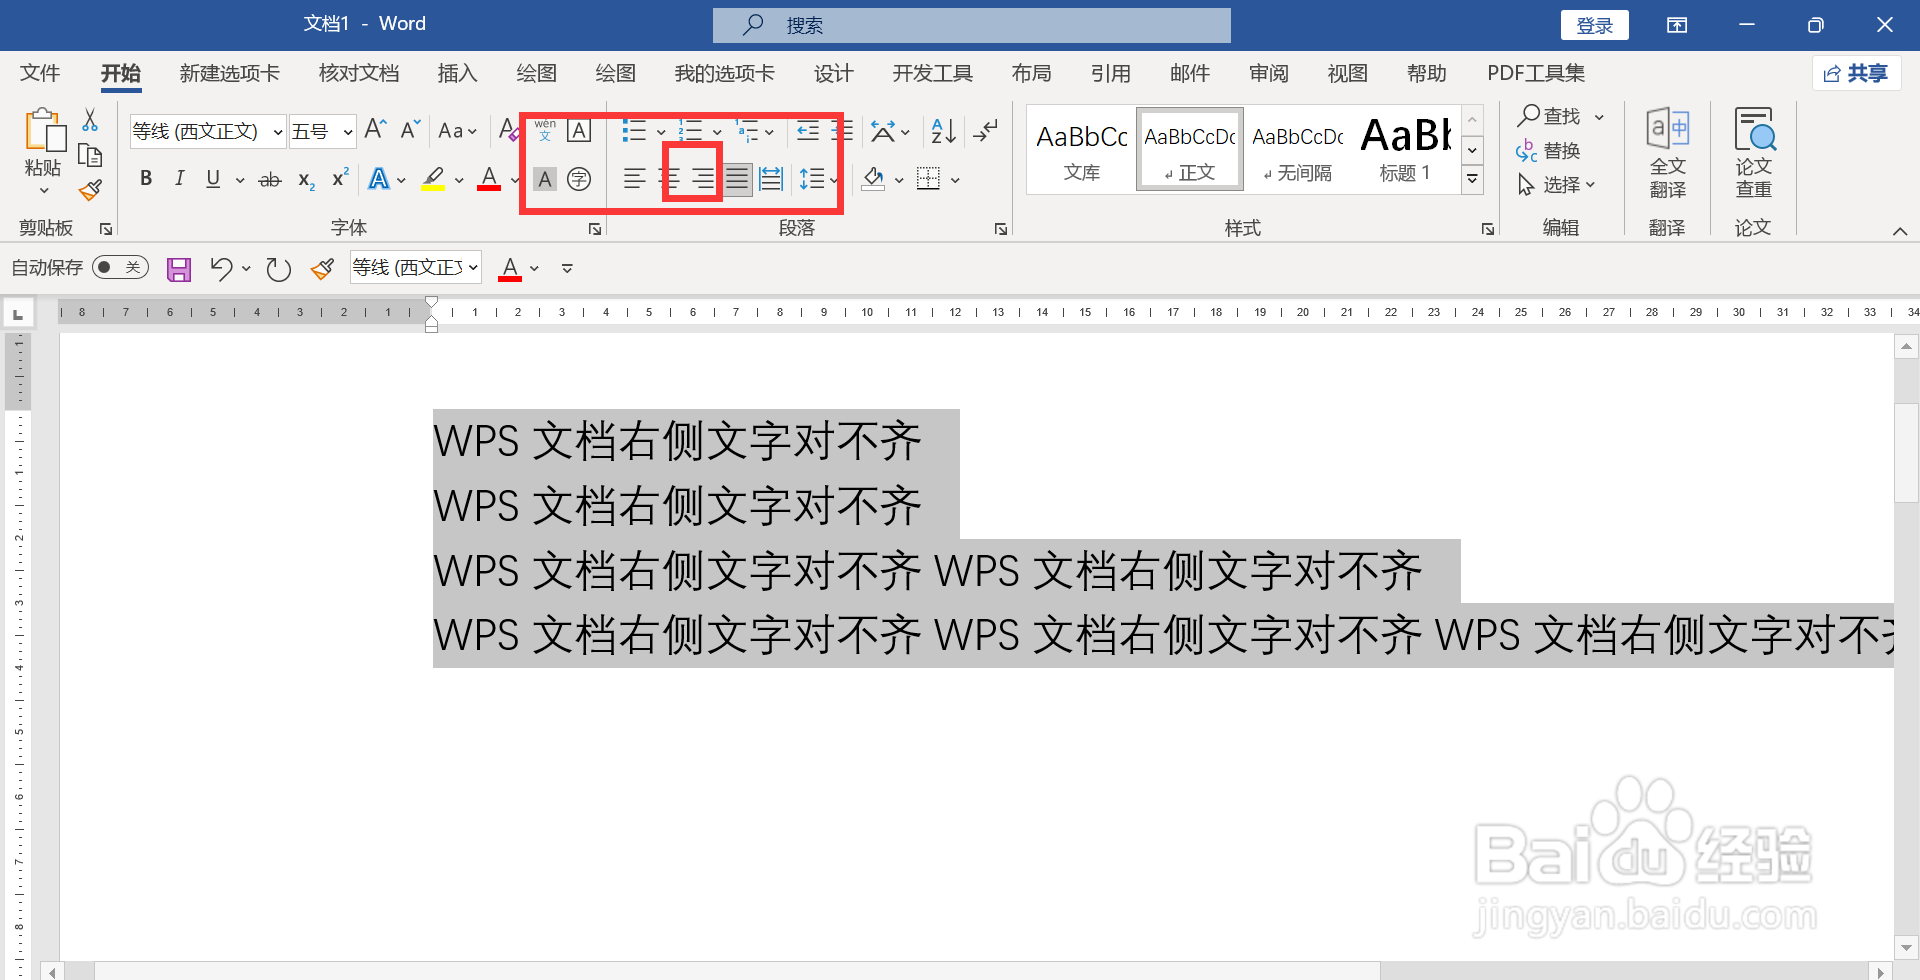
Task: Apply the 文库 style
Action: point(1082,149)
